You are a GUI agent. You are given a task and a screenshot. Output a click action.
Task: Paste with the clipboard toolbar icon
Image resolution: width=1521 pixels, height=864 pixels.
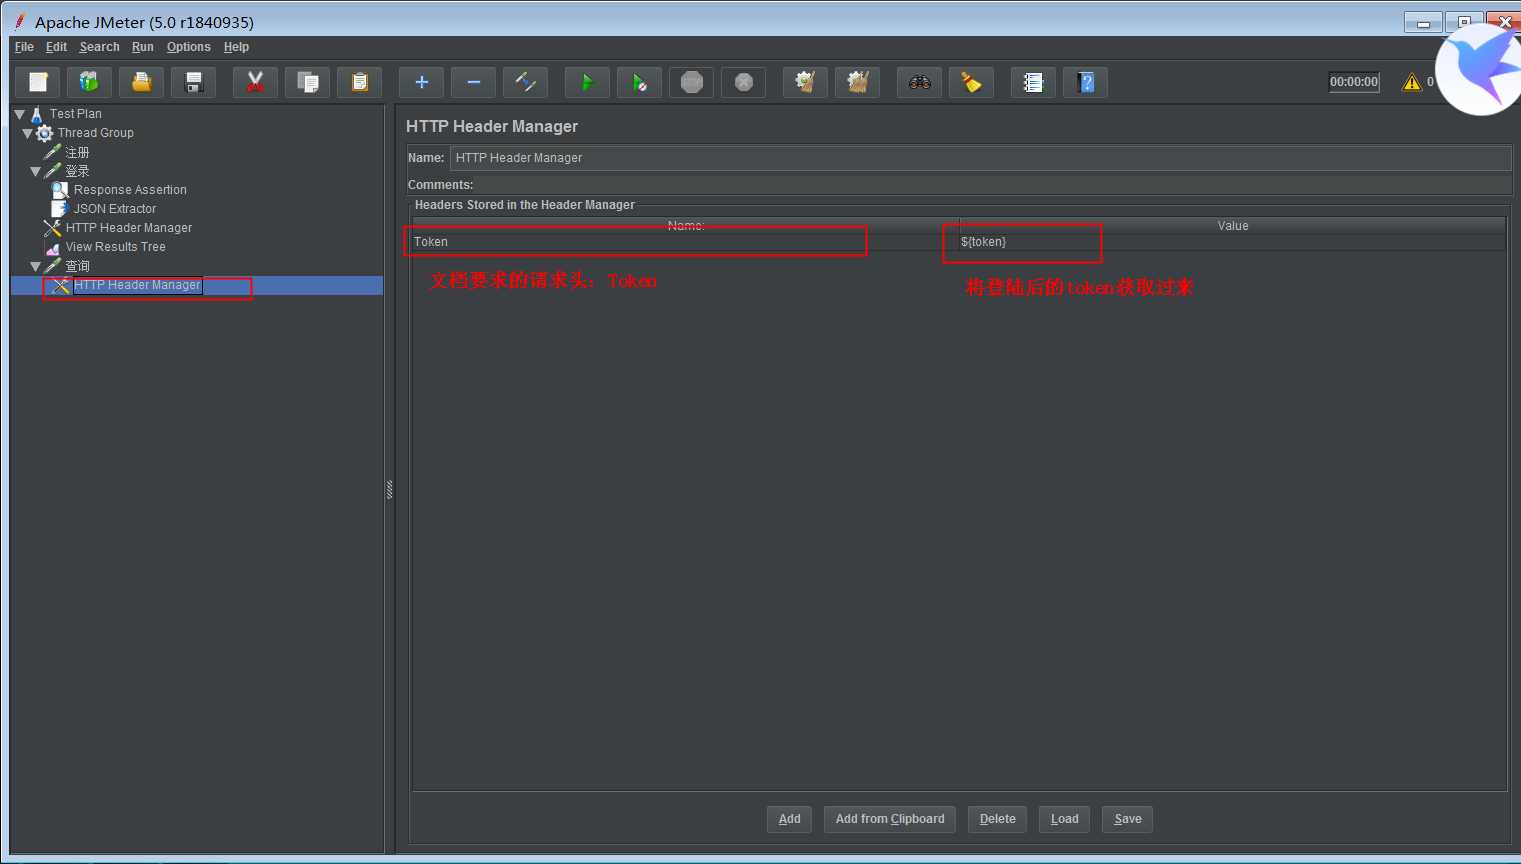click(360, 82)
